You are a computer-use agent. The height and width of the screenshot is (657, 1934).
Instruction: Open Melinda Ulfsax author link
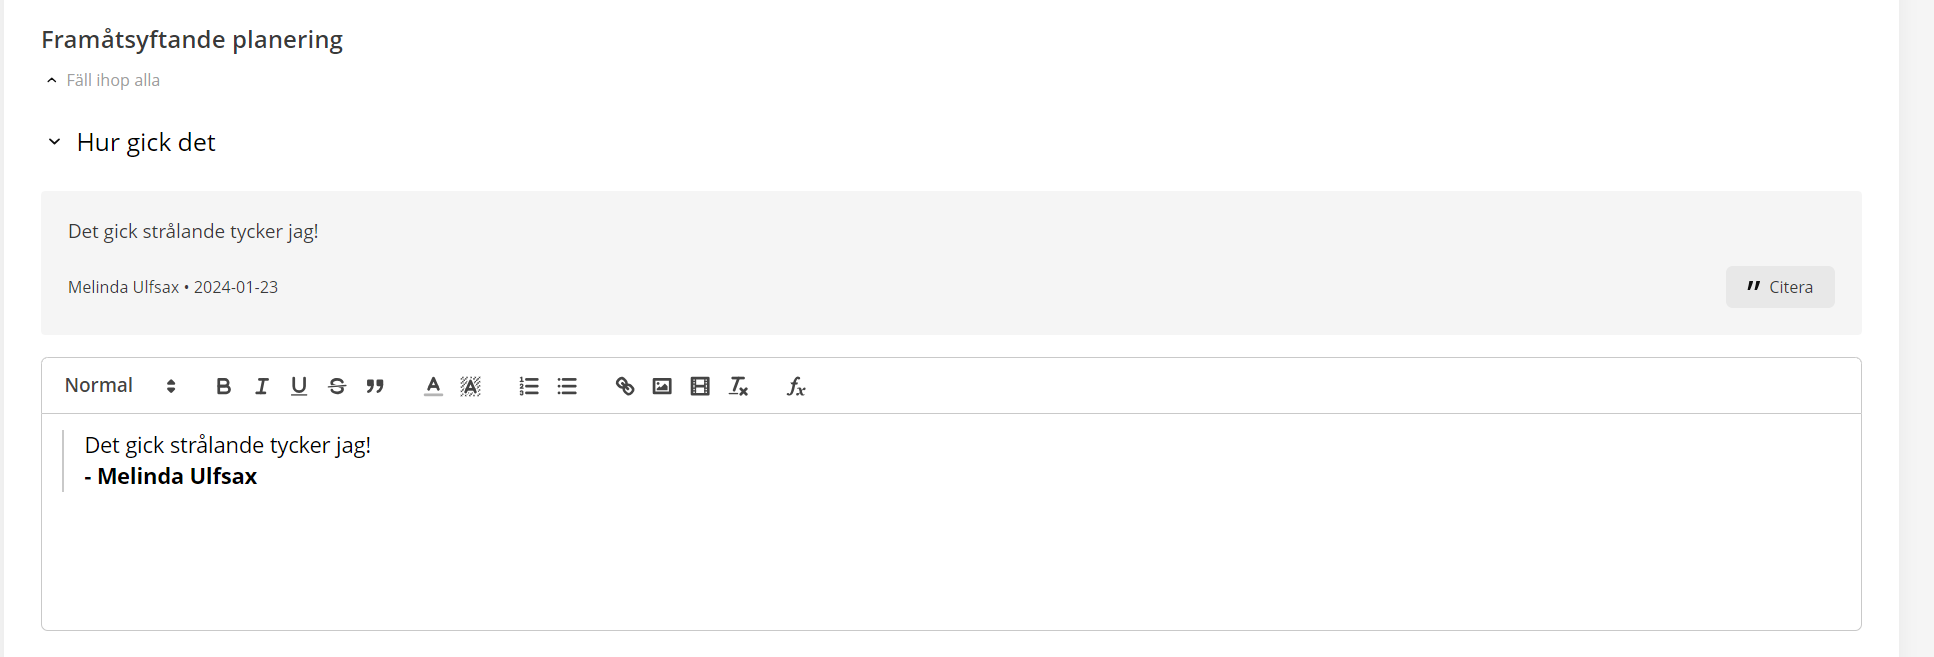[123, 287]
